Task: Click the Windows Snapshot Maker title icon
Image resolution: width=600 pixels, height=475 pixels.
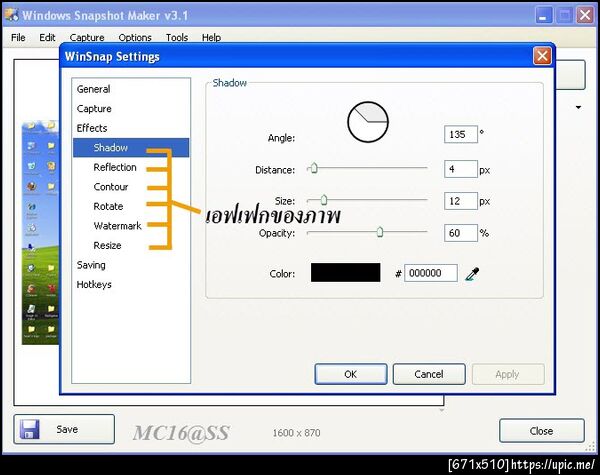Action: tap(11, 15)
